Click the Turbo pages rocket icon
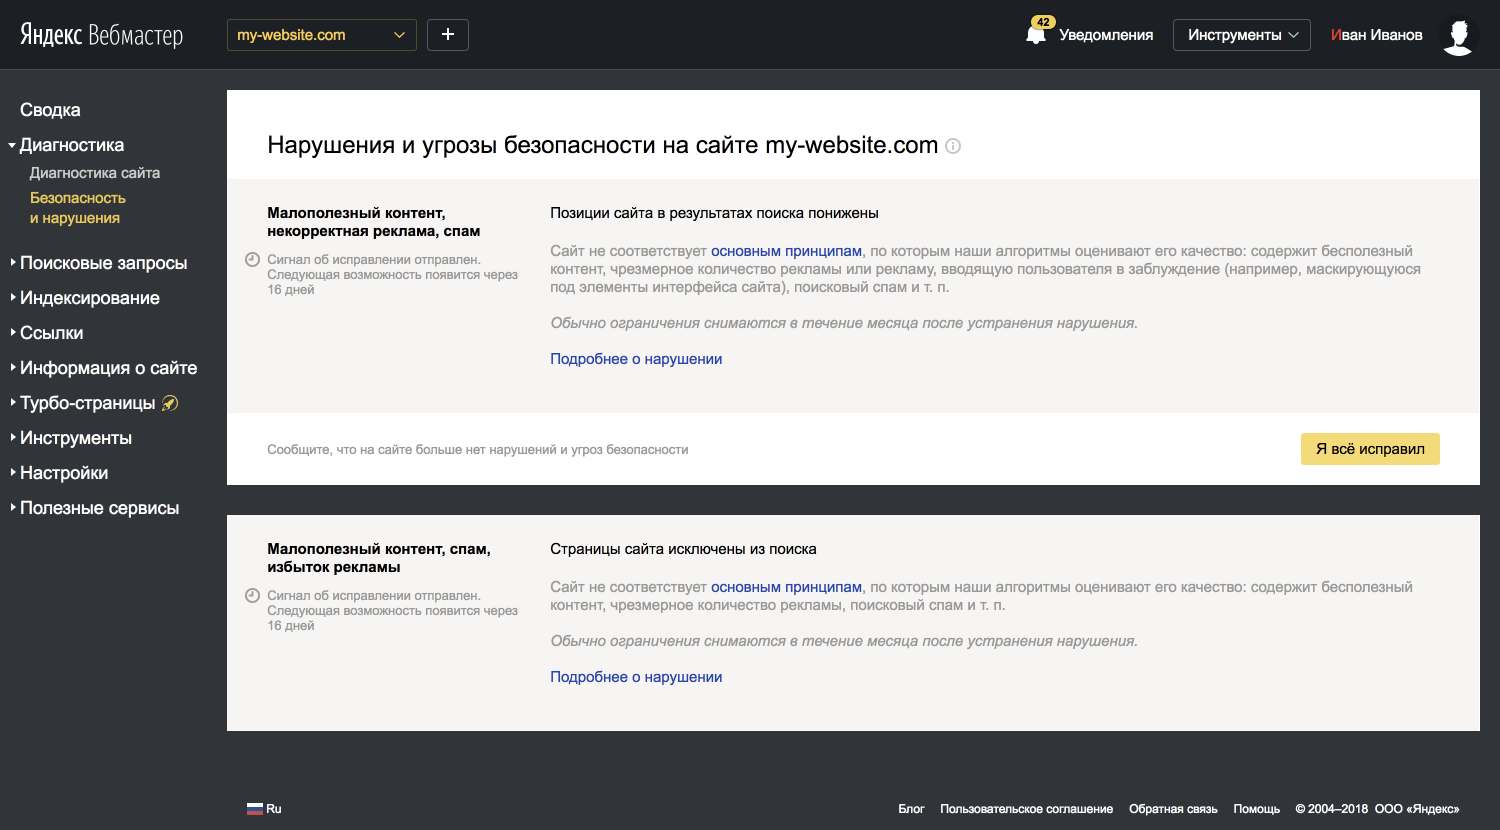Viewport: 1500px width, 830px height. click(170, 403)
